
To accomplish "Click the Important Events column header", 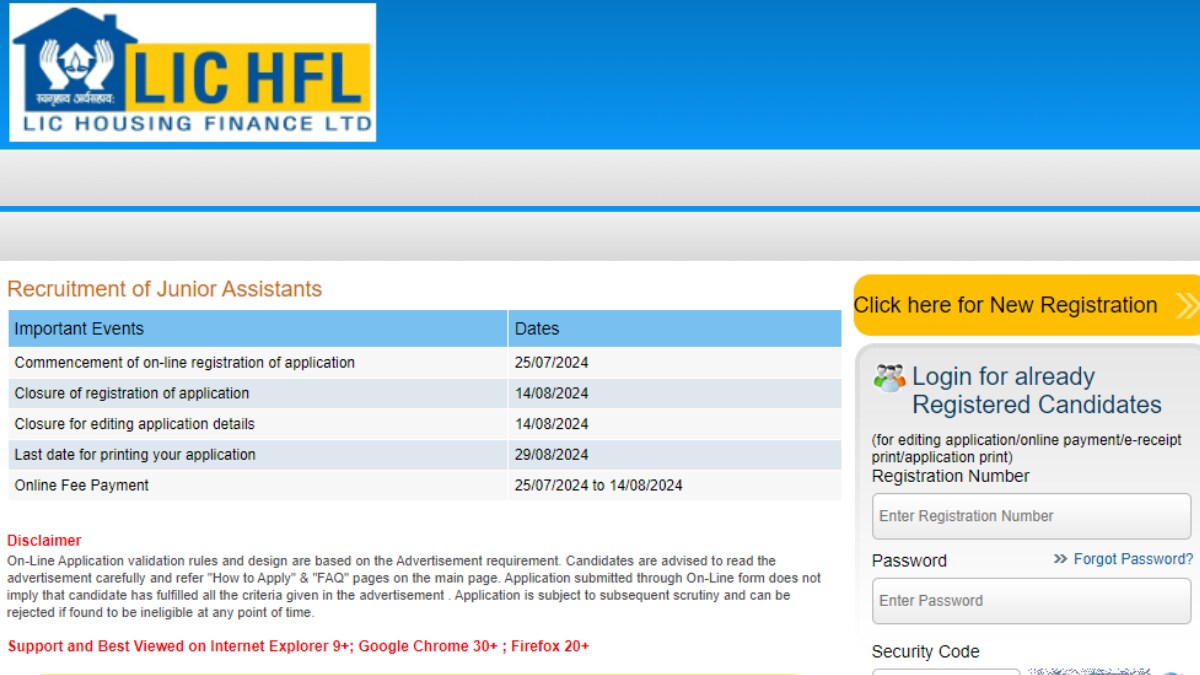I will click(258, 328).
